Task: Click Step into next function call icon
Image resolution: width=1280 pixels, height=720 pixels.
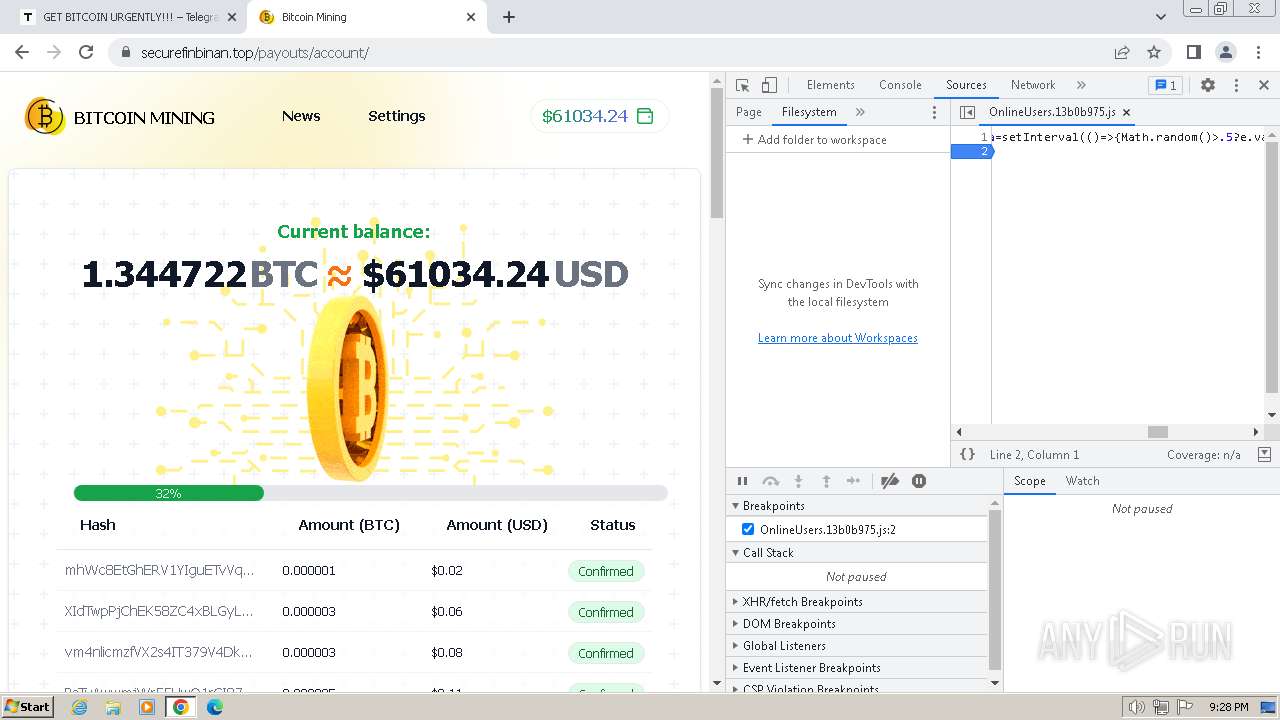Action: point(798,481)
